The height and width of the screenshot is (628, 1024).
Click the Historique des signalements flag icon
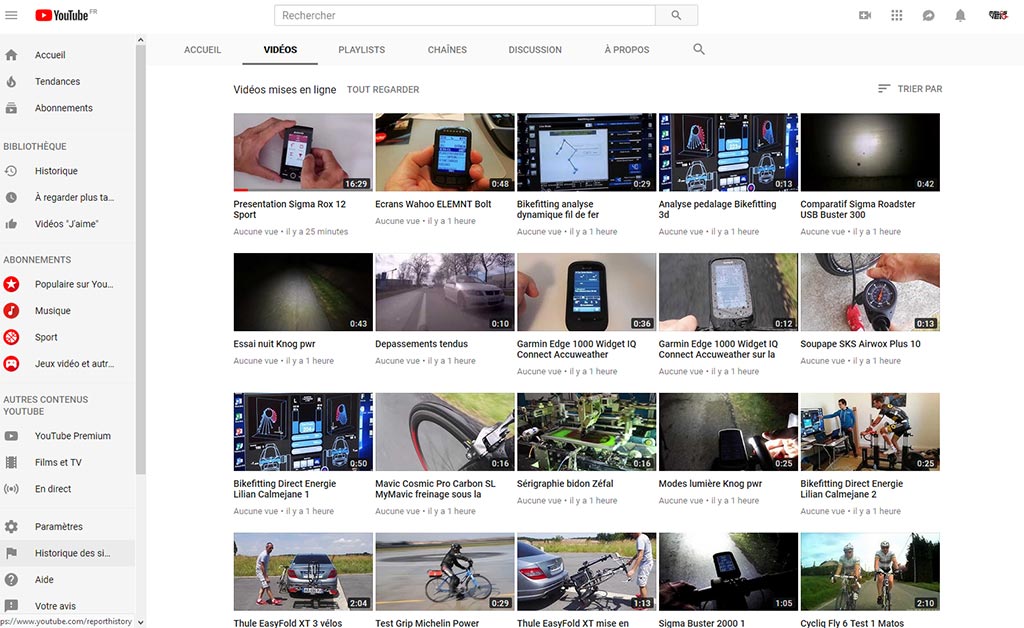[11, 553]
